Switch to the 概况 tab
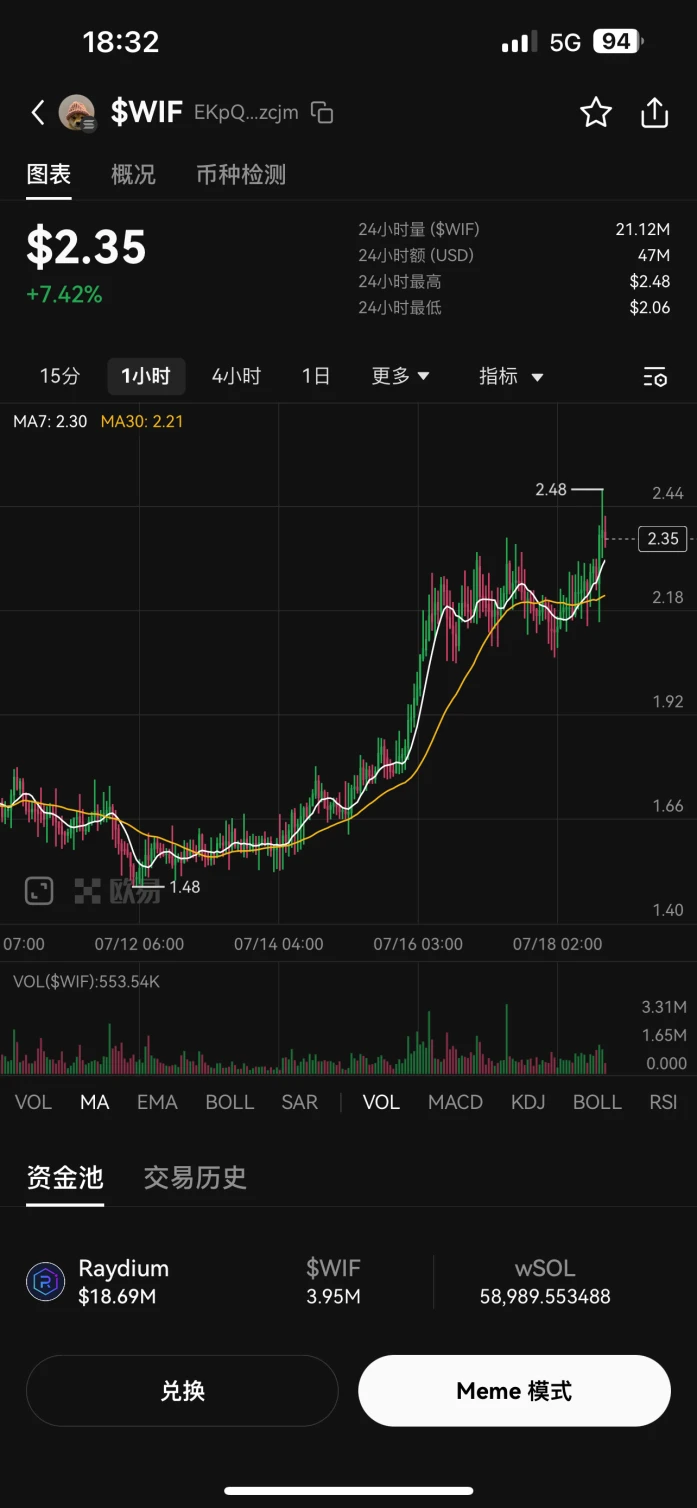The height and width of the screenshot is (1508, 697). tap(133, 174)
